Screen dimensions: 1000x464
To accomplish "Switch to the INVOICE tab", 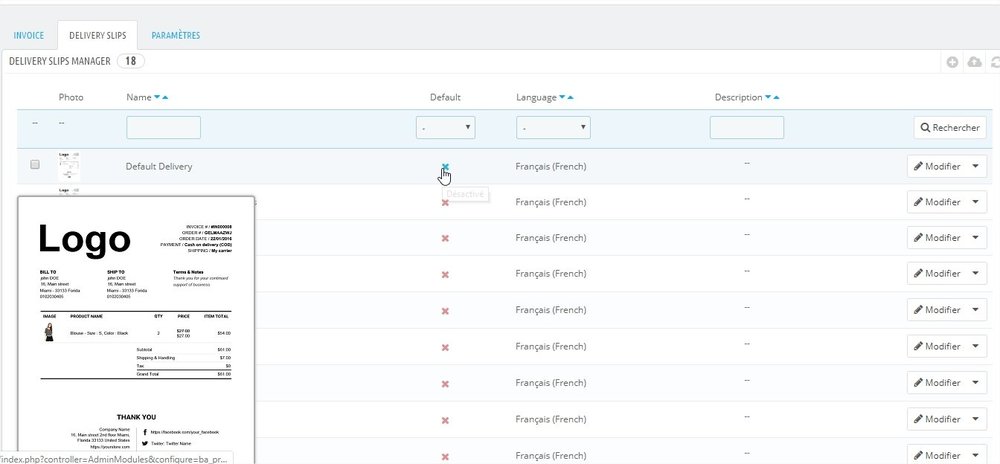I will (29, 35).
